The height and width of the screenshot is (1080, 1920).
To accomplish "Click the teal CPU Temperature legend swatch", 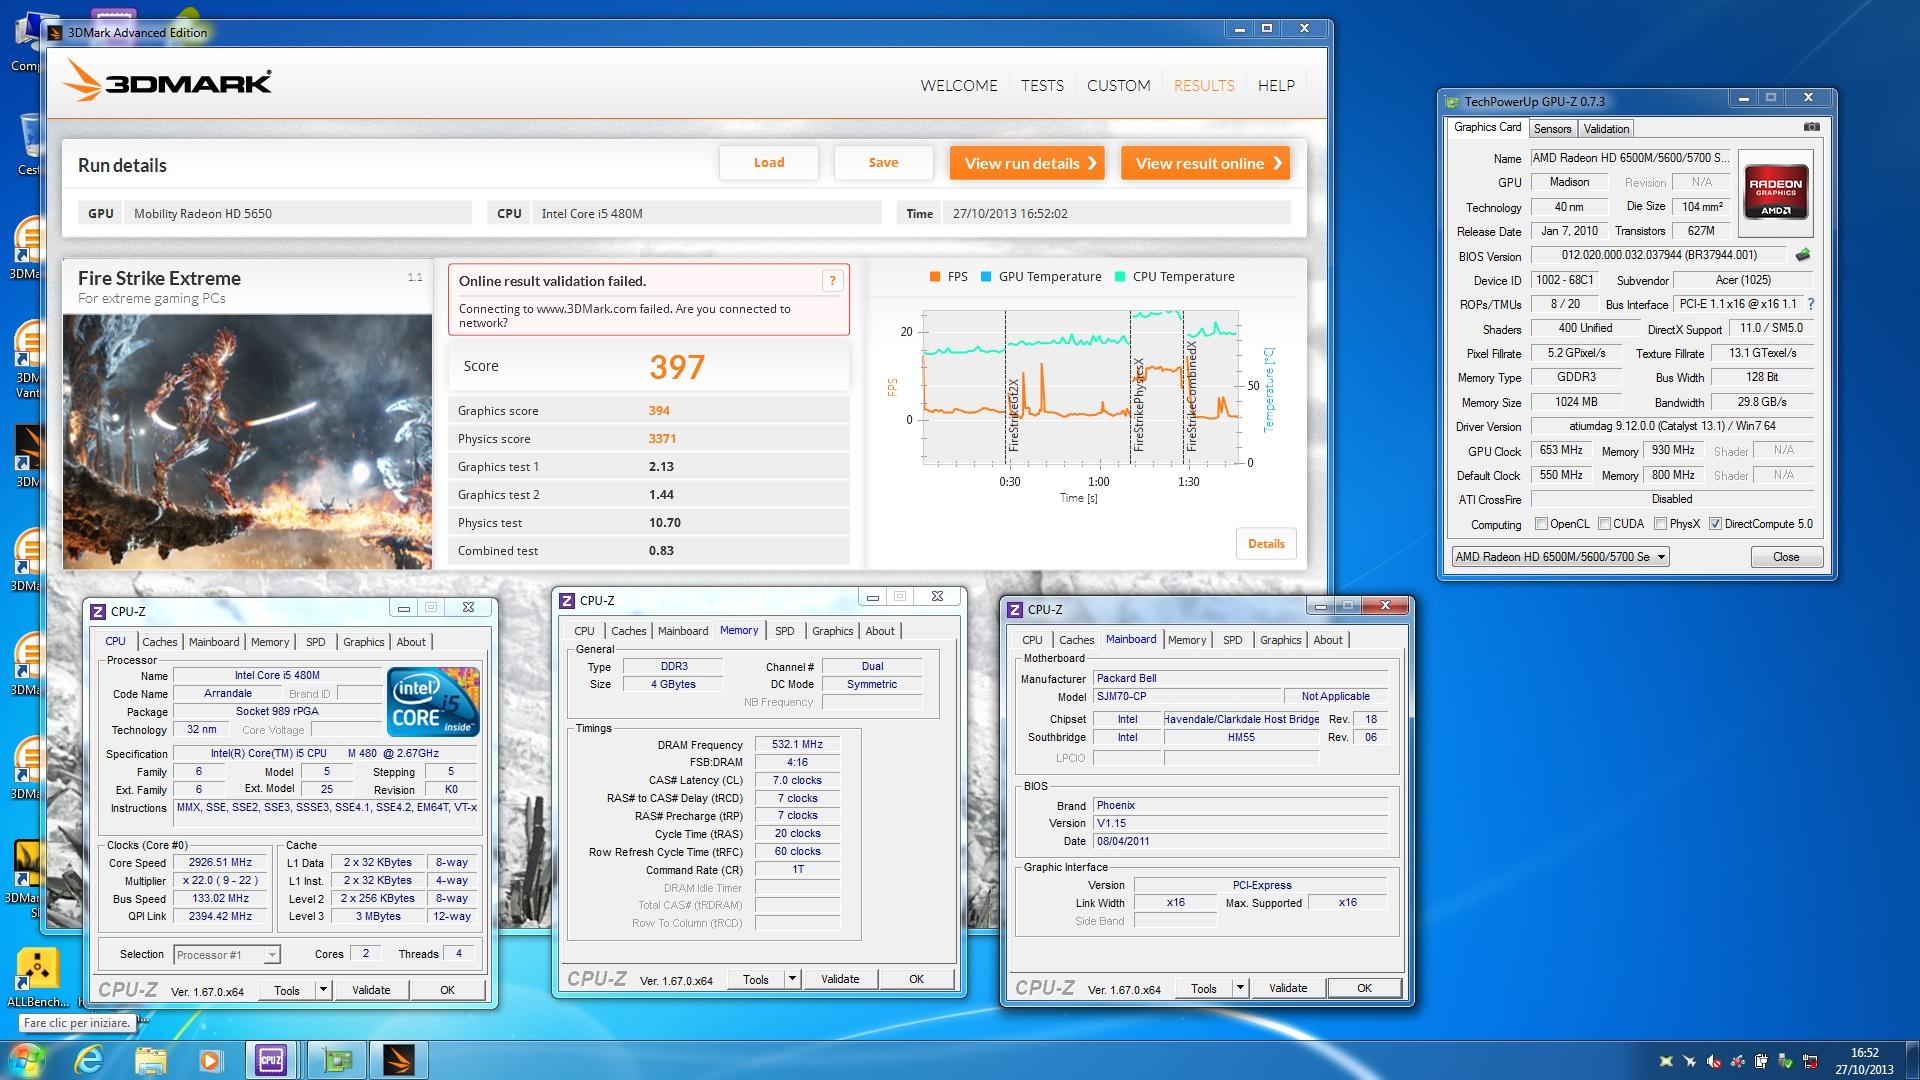I will coord(1120,277).
